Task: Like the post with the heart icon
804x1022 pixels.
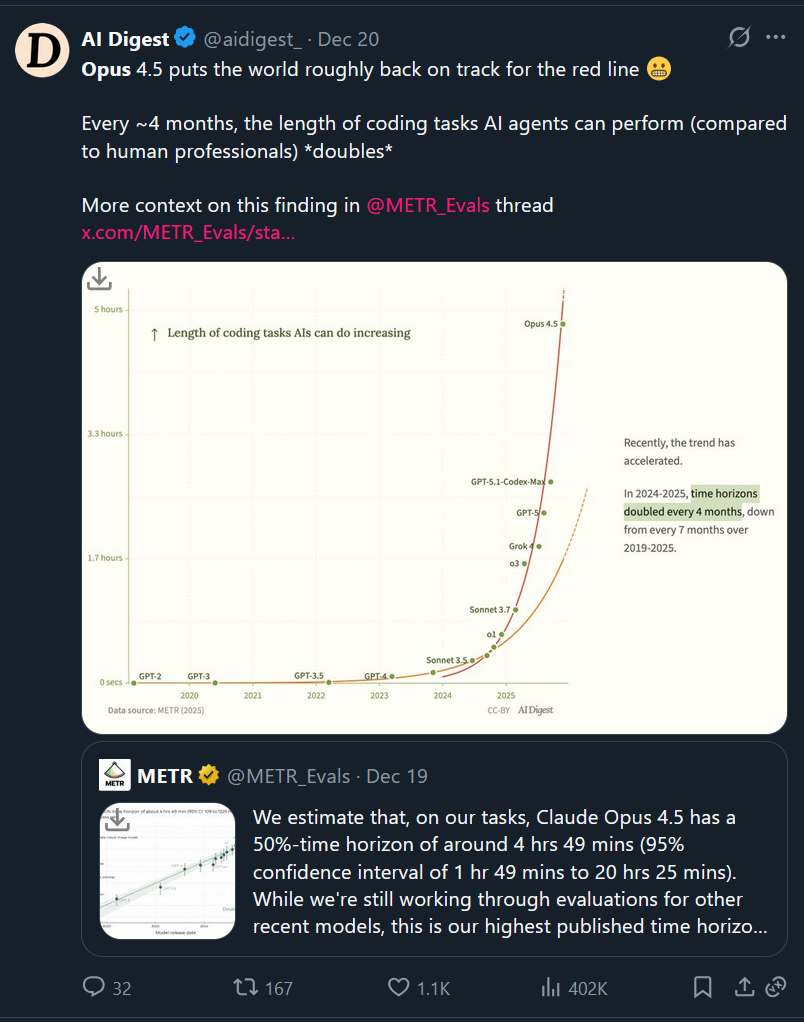Action: tap(400, 987)
